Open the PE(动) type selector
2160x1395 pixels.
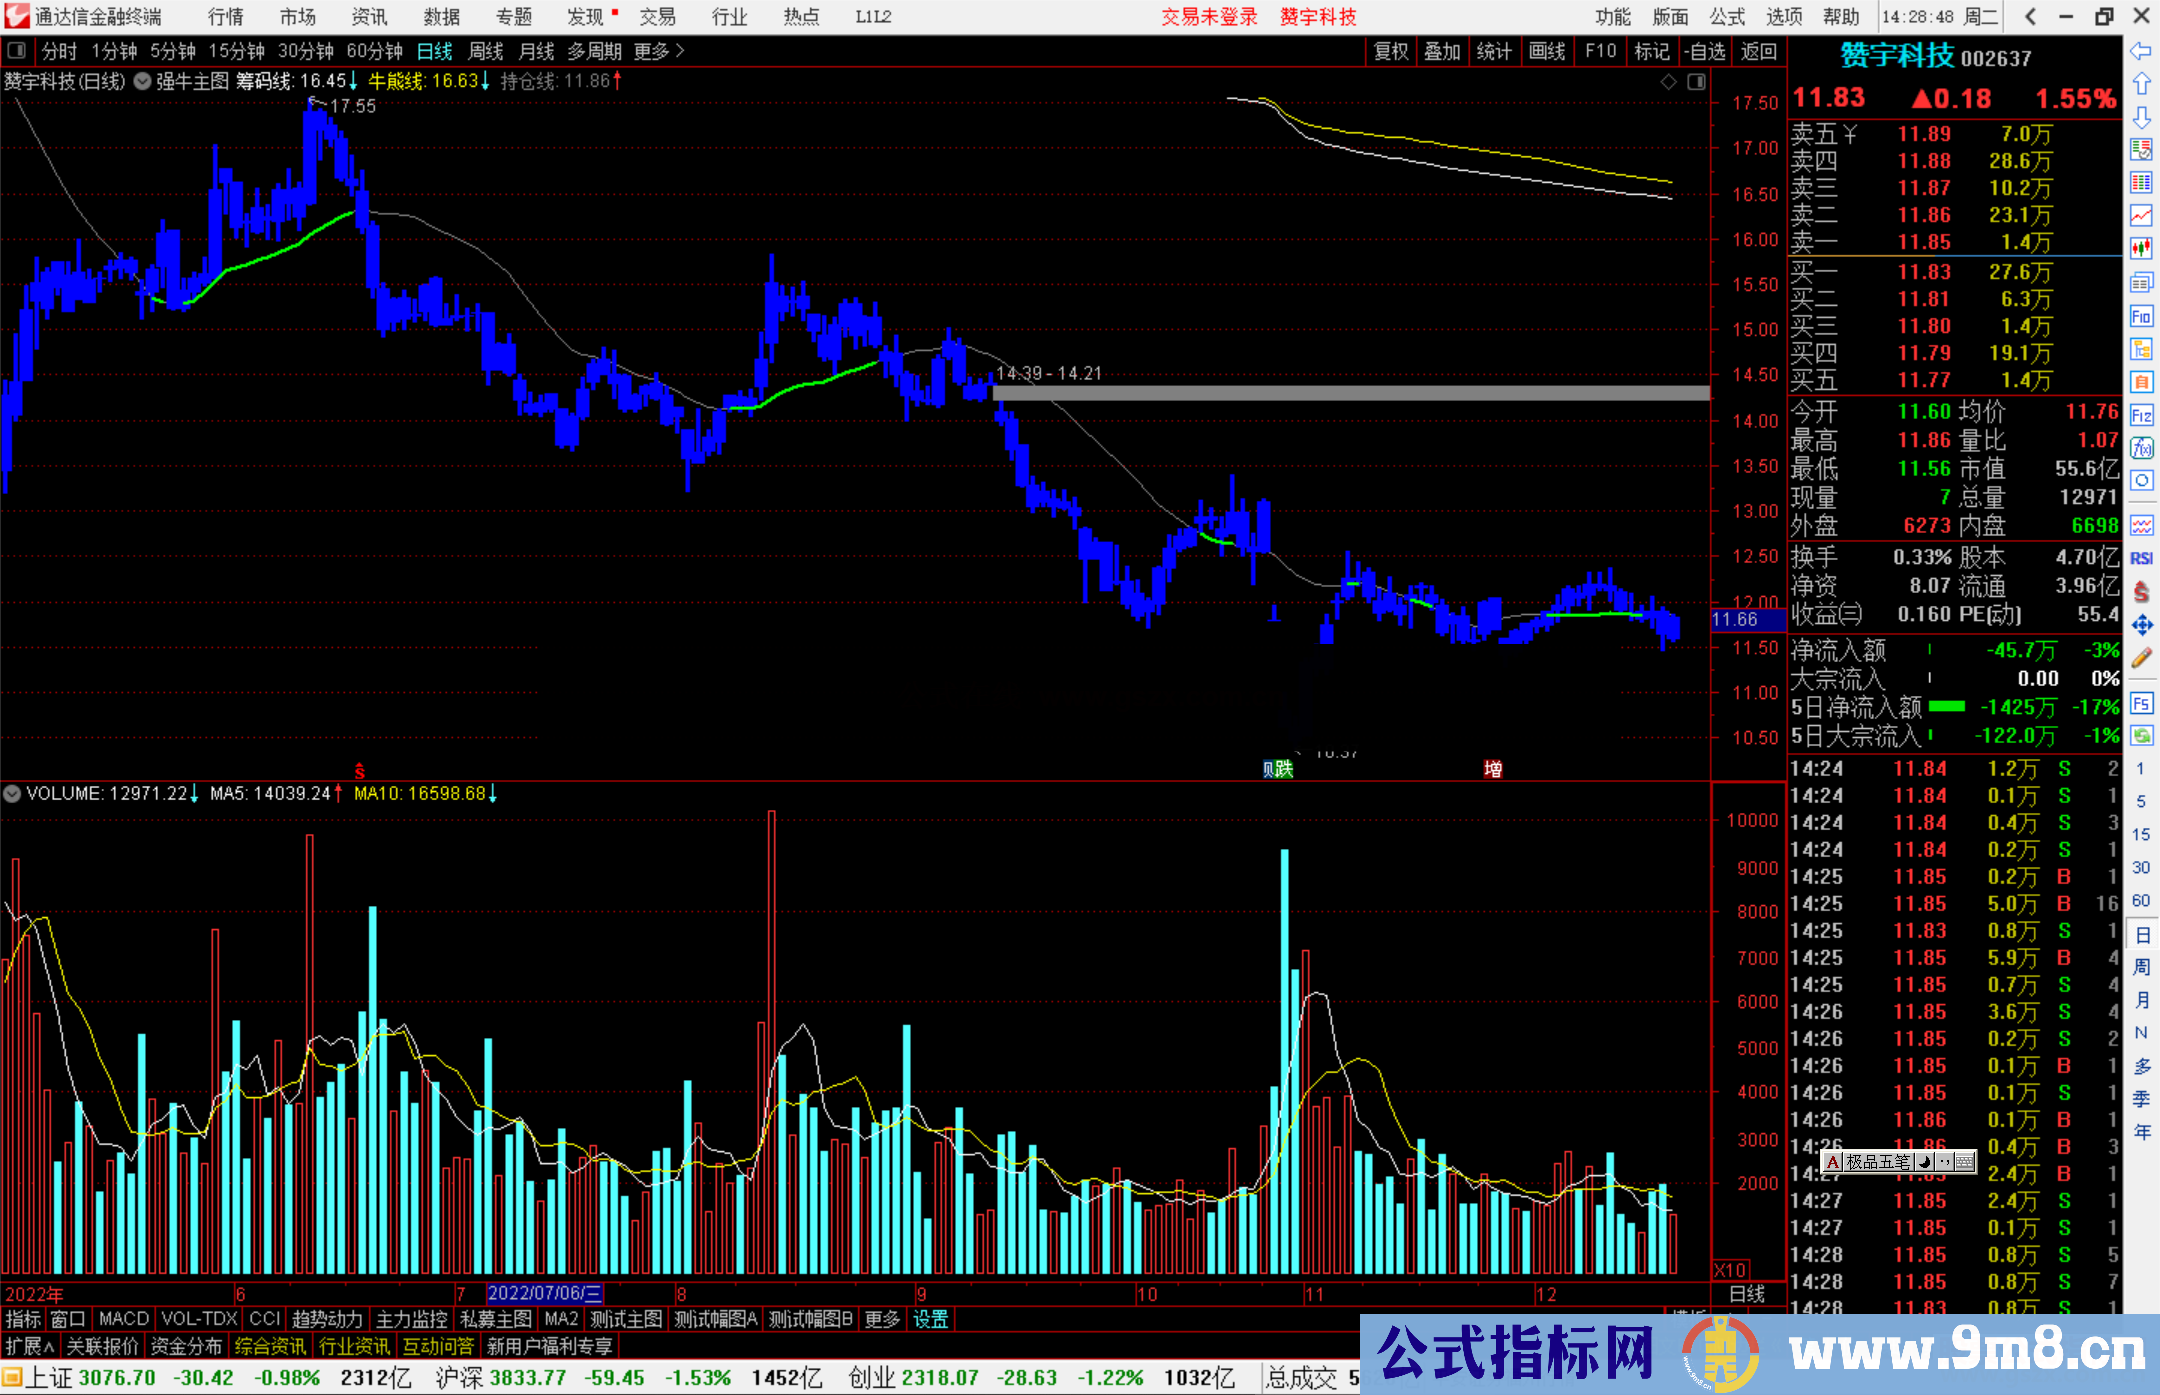pos(1989,614)
